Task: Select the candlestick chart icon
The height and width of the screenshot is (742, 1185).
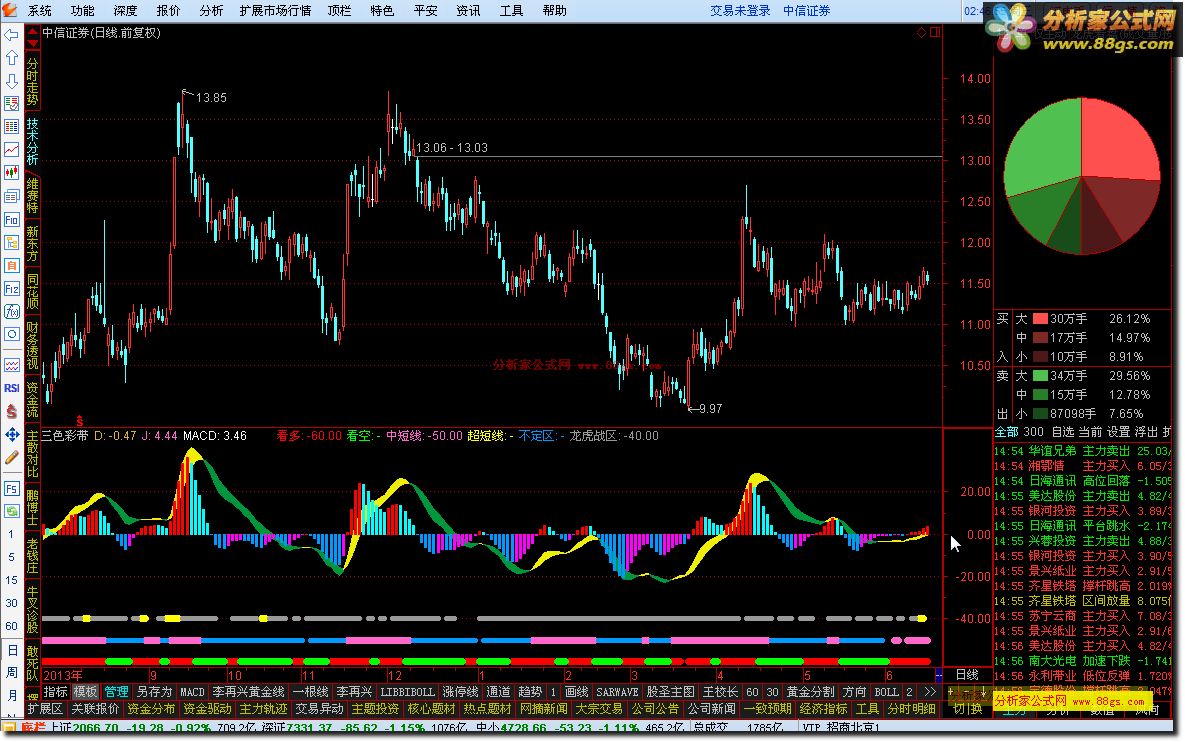Action: 11,173
